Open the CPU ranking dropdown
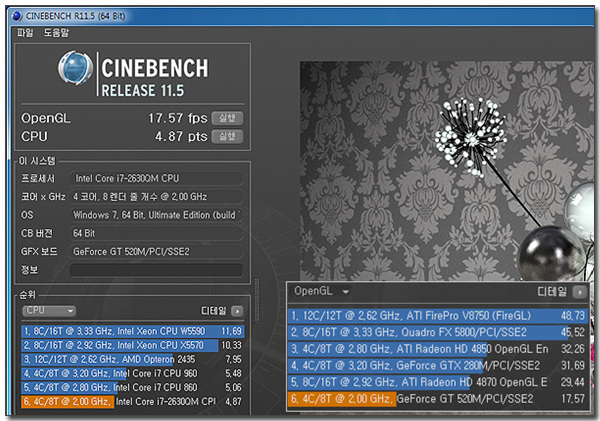Image resolution: width=600 pixels, height=421 pixels. 49,311
